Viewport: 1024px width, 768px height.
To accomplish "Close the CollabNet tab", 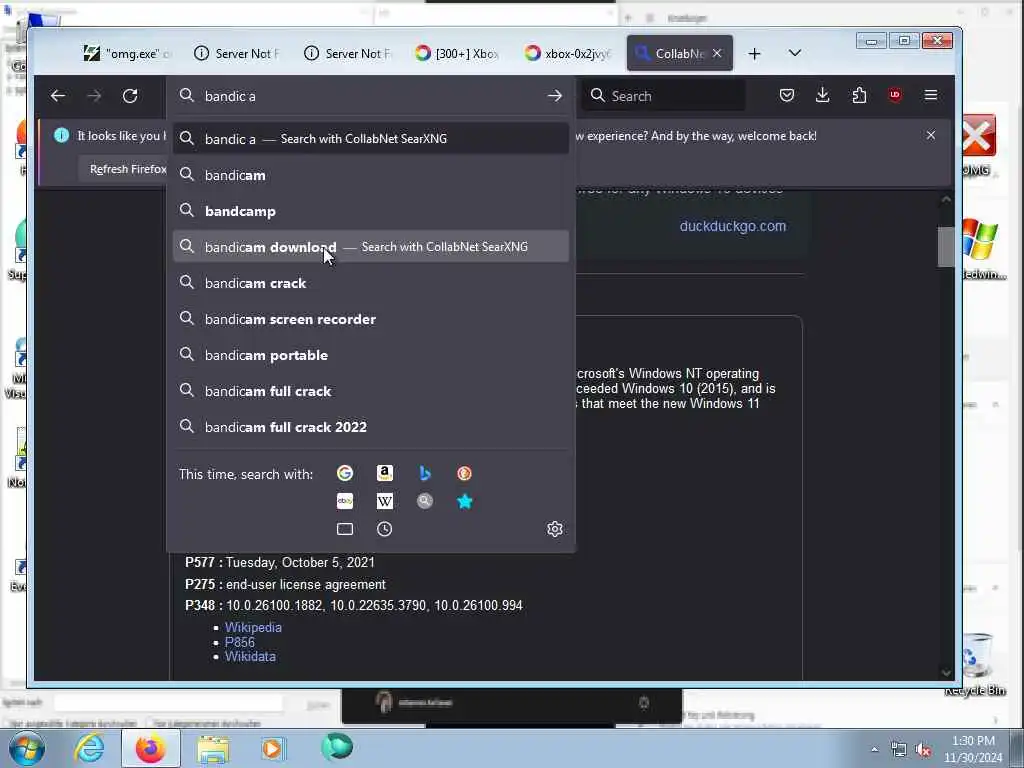I will click(717, 54).
